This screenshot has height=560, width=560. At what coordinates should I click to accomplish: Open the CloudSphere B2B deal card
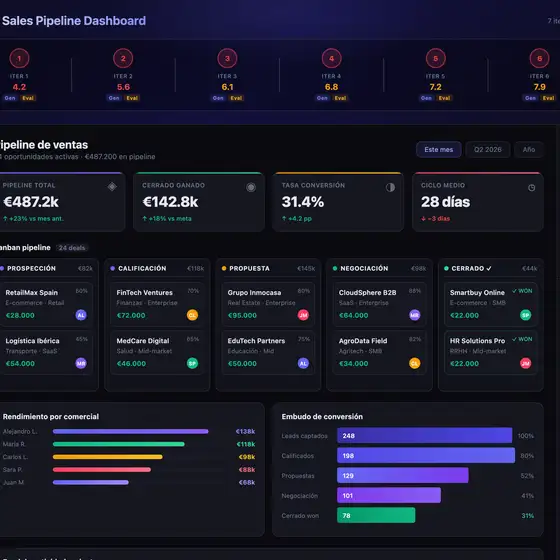pyautogui.click(x=380, y=304)
